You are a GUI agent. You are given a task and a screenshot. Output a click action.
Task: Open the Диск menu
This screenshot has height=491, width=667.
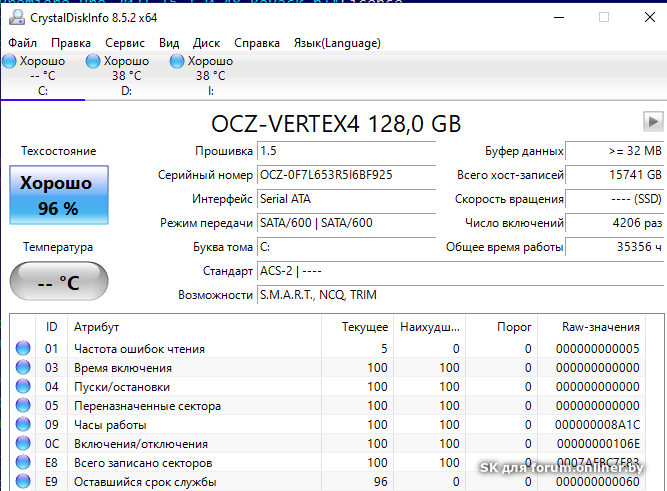(206, 43)
